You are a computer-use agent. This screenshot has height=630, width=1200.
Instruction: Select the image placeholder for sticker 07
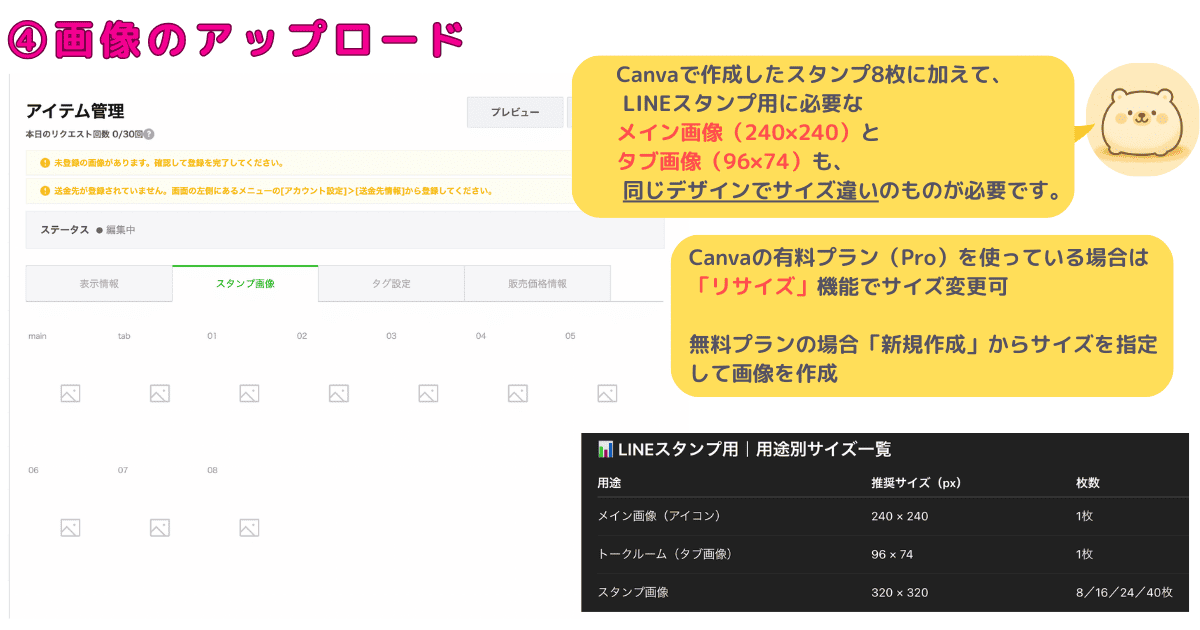[x=159, y=528]
